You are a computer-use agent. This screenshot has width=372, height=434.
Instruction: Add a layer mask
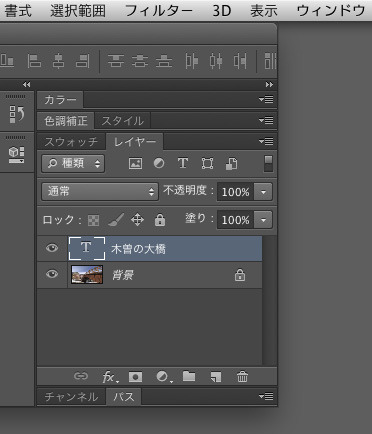point(135,377)
